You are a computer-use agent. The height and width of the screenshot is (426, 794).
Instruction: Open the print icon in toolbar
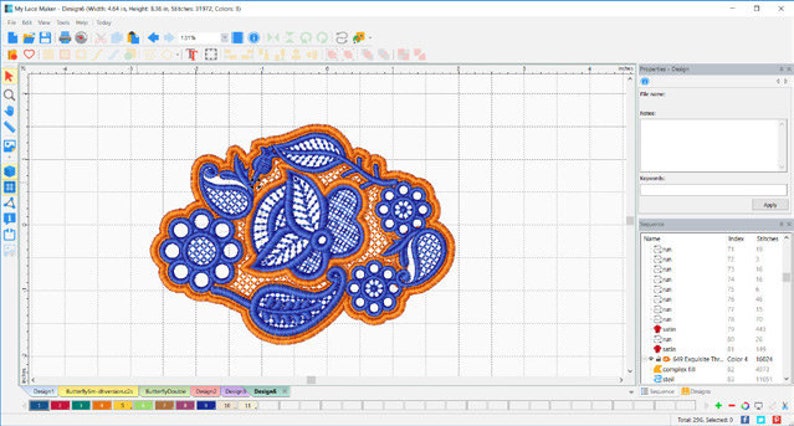click(65, 37)
